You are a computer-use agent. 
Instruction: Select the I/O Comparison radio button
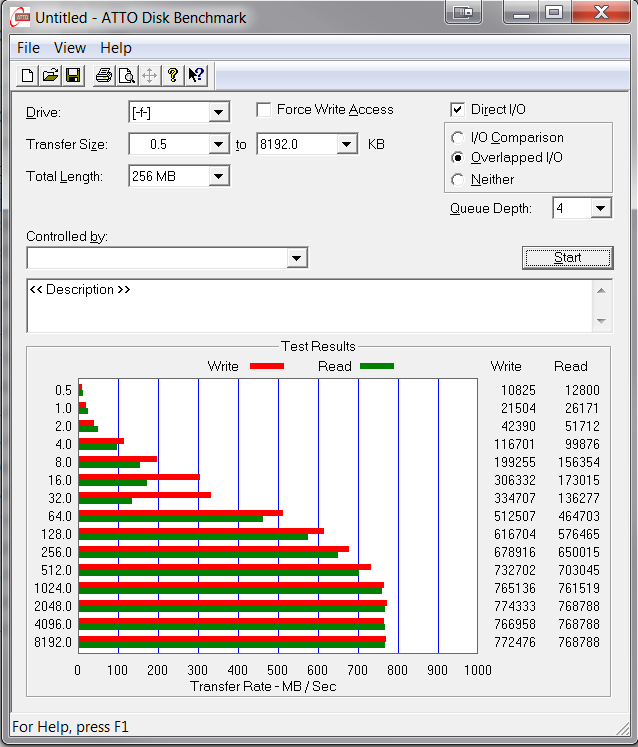click(x=458, y=138)
